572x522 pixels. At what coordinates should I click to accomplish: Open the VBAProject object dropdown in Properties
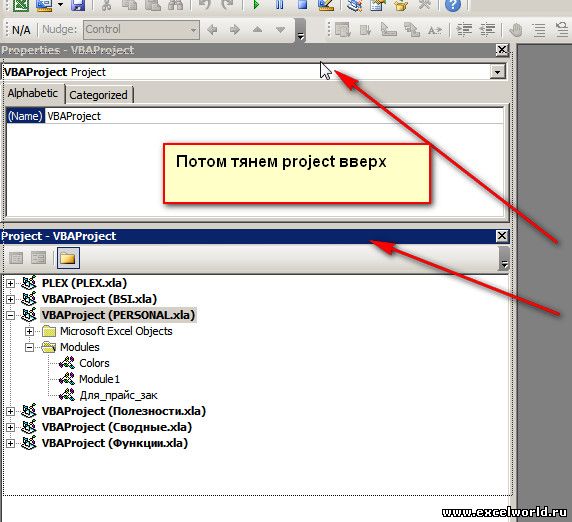click(497, 72)
